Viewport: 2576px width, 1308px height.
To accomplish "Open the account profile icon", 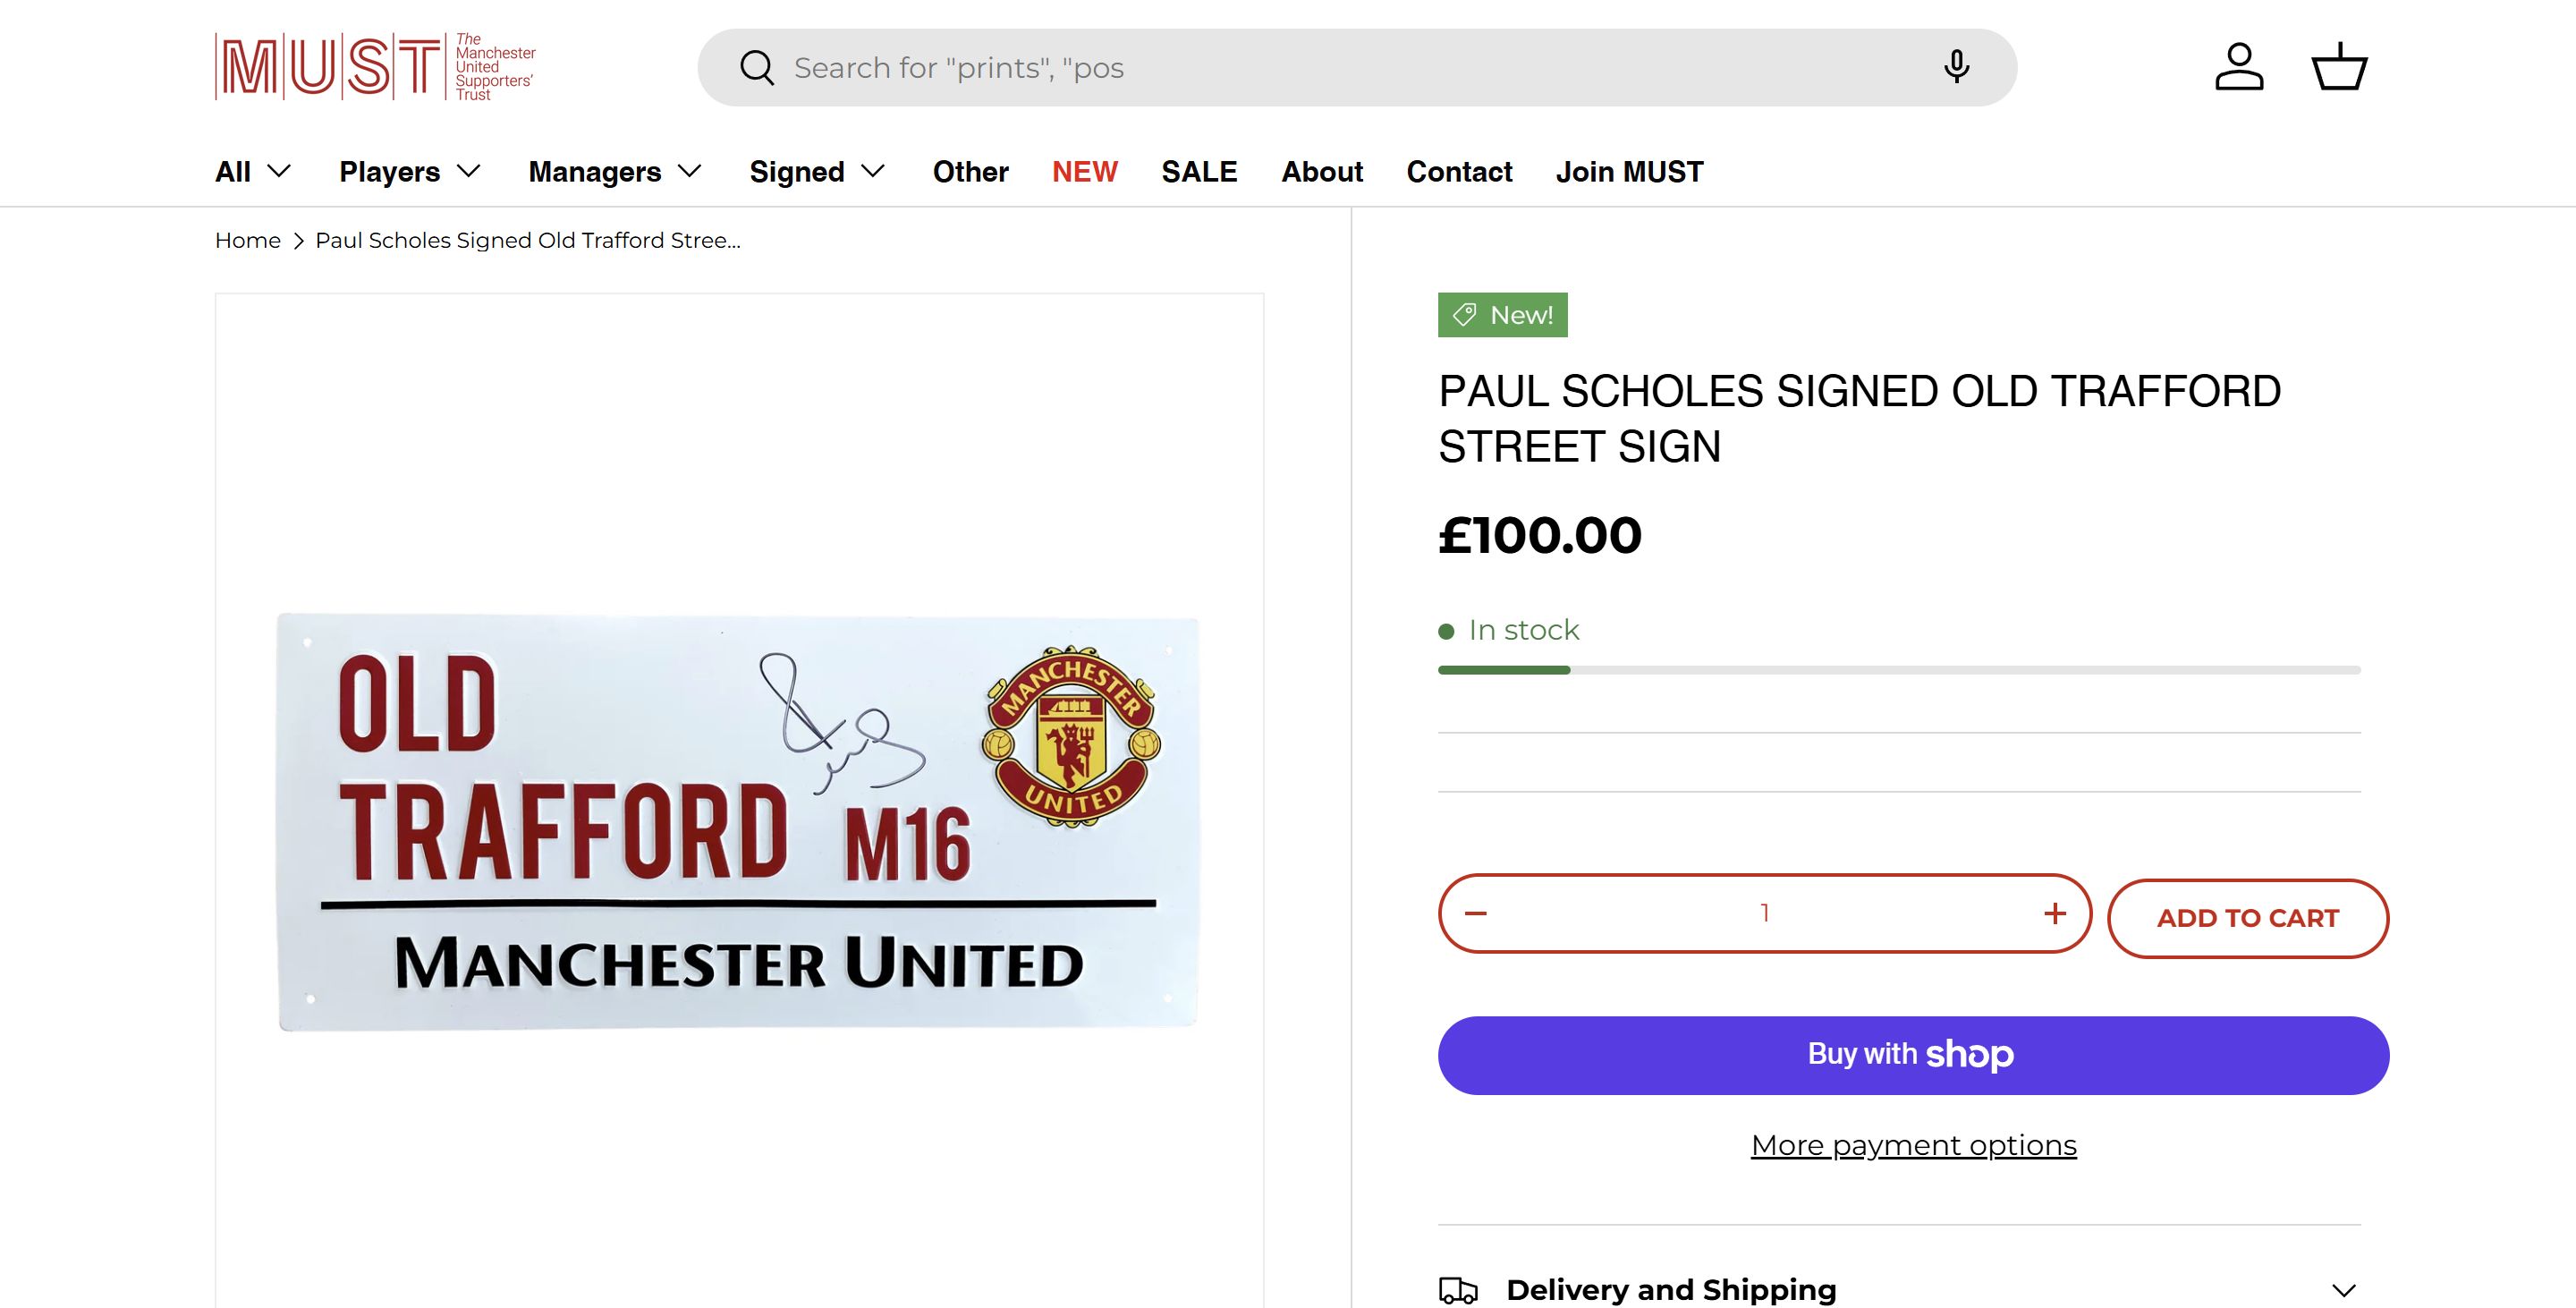I will (x=2239, y=67).
